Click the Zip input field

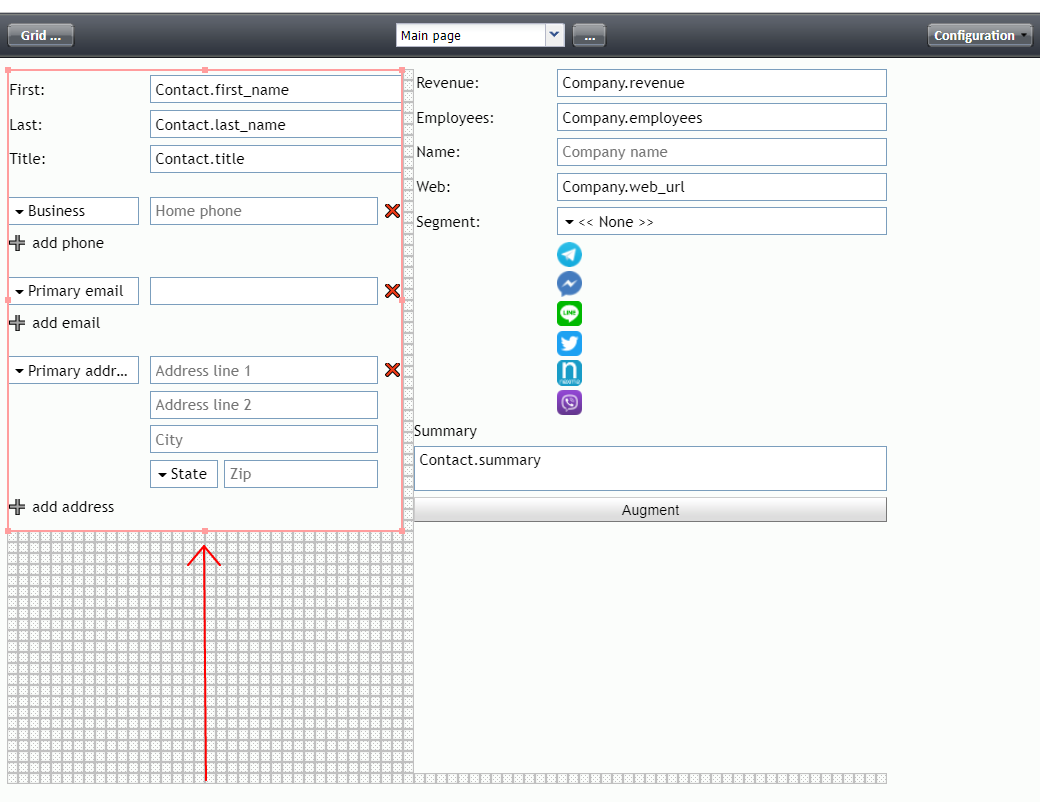(x=301, y=474)
